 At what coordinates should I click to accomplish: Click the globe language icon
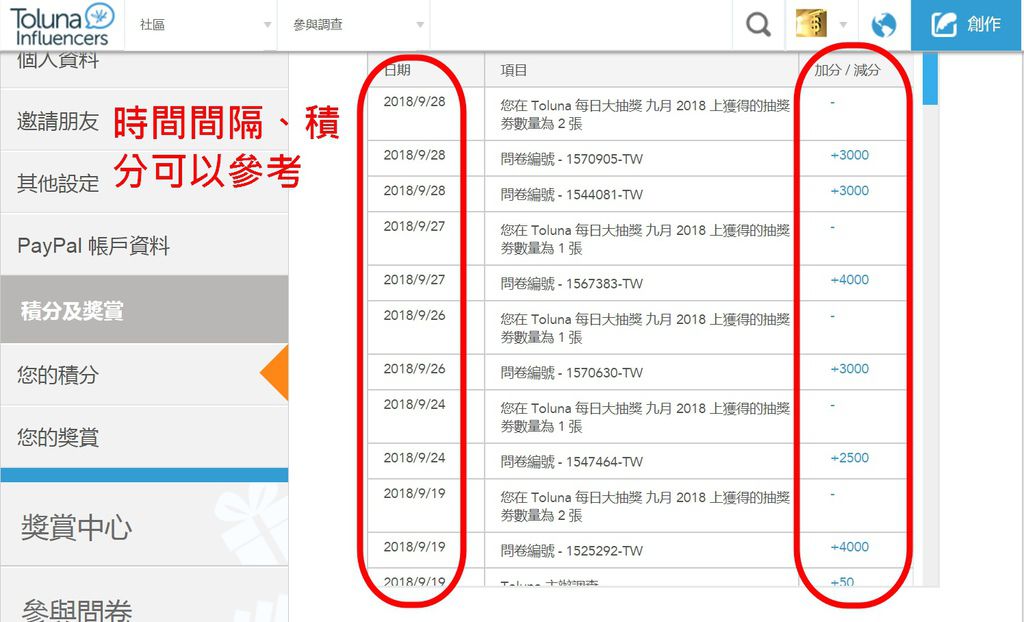click(x=884, y=22)
